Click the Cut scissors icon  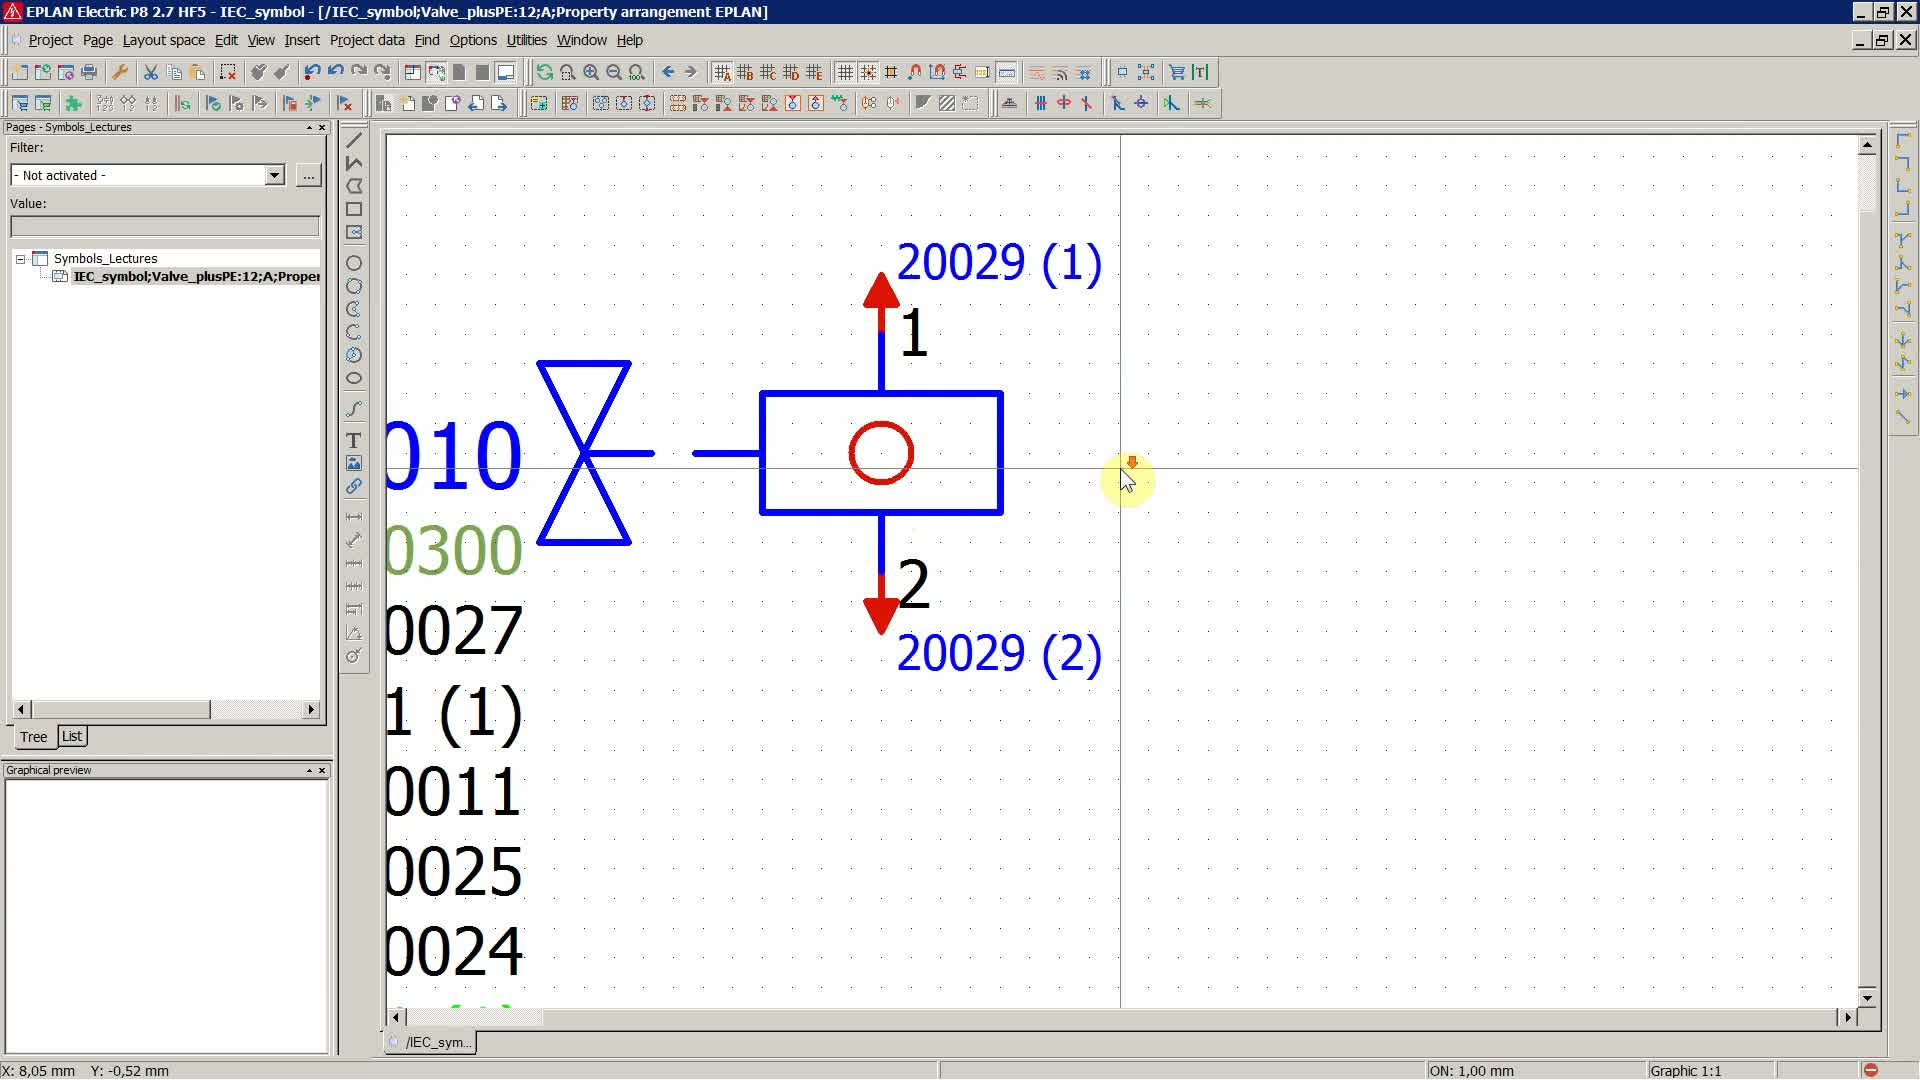coord(151,72)
